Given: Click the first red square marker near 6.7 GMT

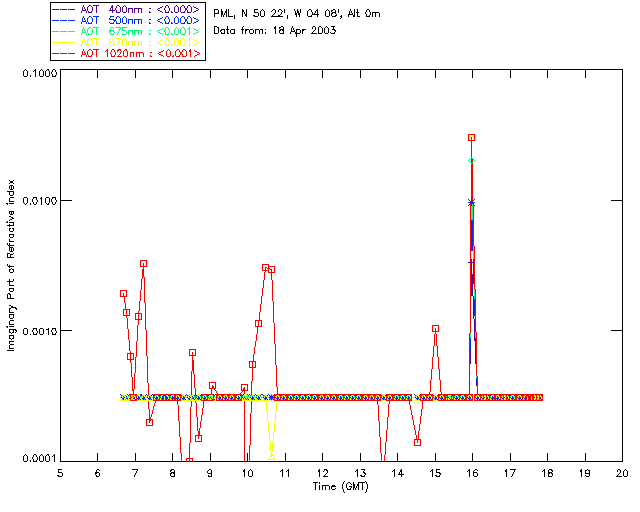Looking at the screenshot, I should point(123,294).
